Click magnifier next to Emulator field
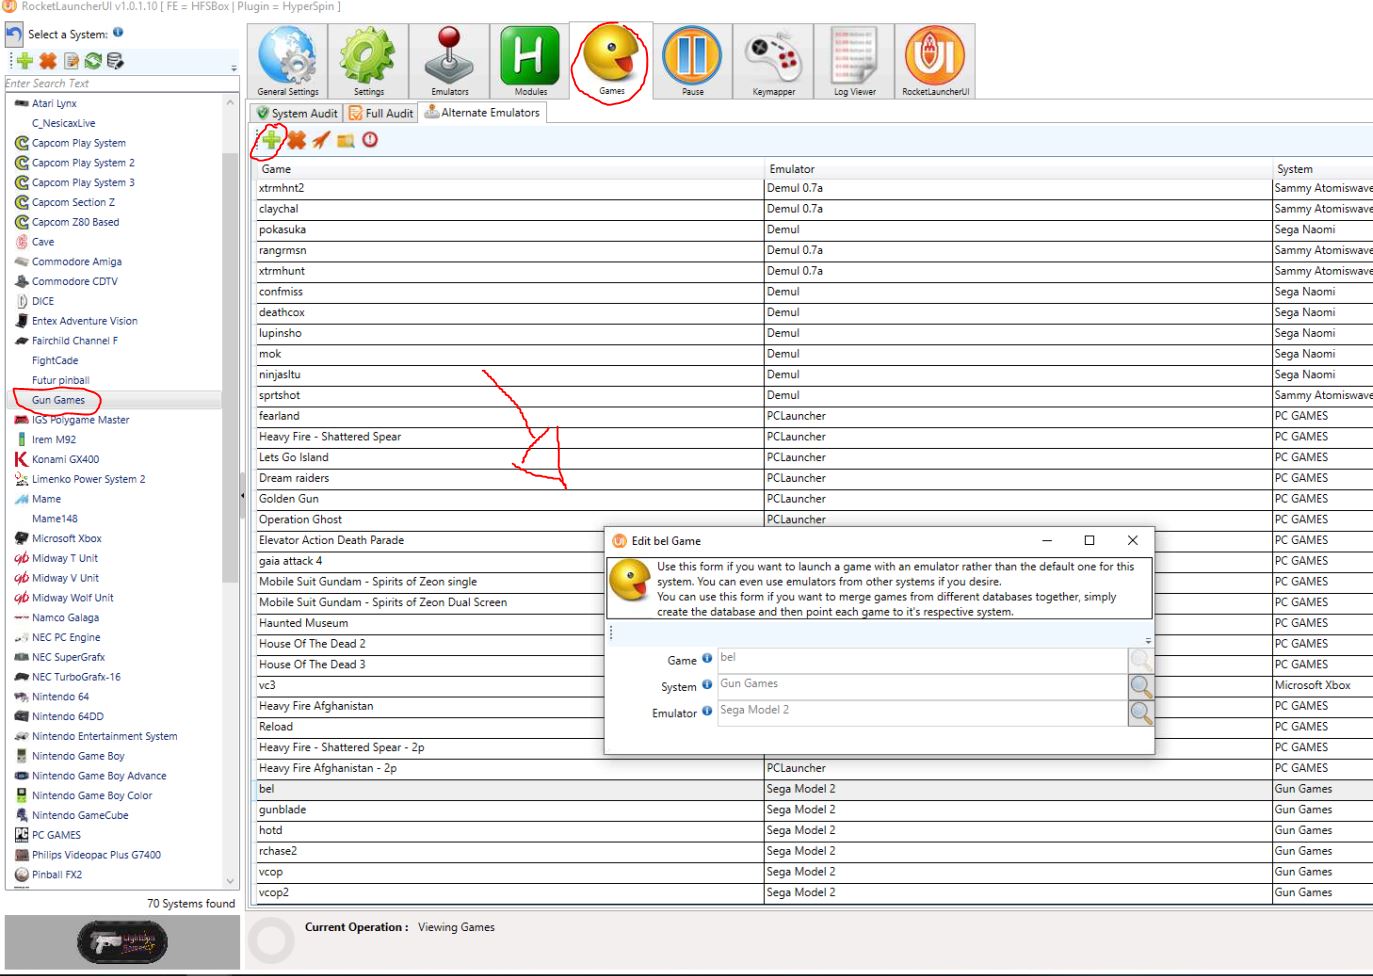 click(x=1140, y=712)
